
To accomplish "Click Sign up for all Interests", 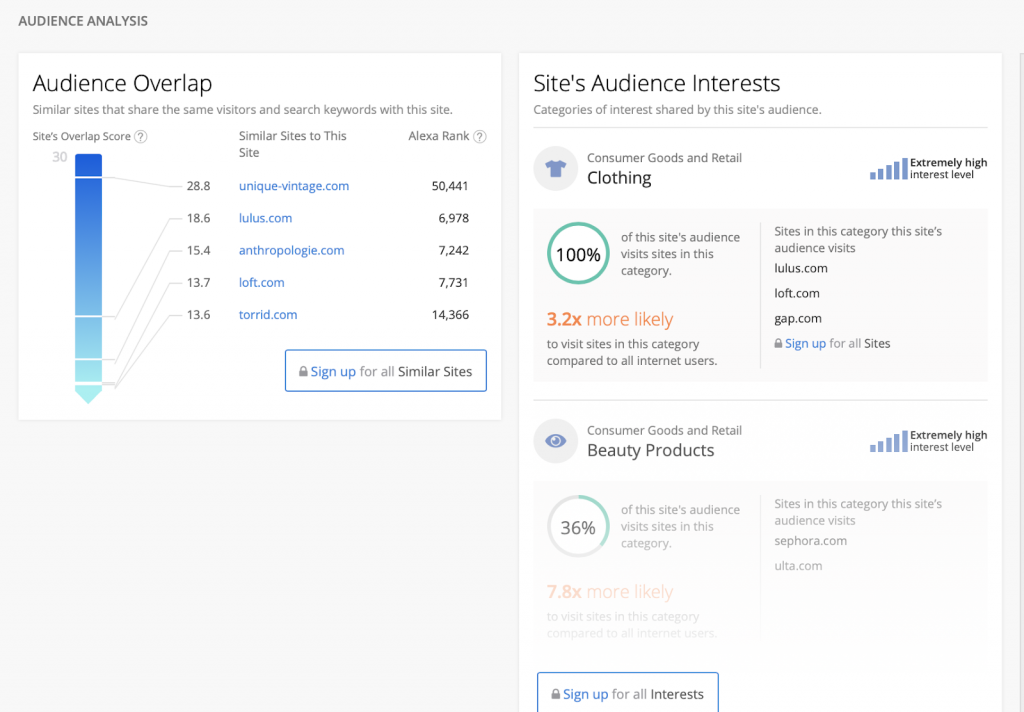I will (627, 693).
